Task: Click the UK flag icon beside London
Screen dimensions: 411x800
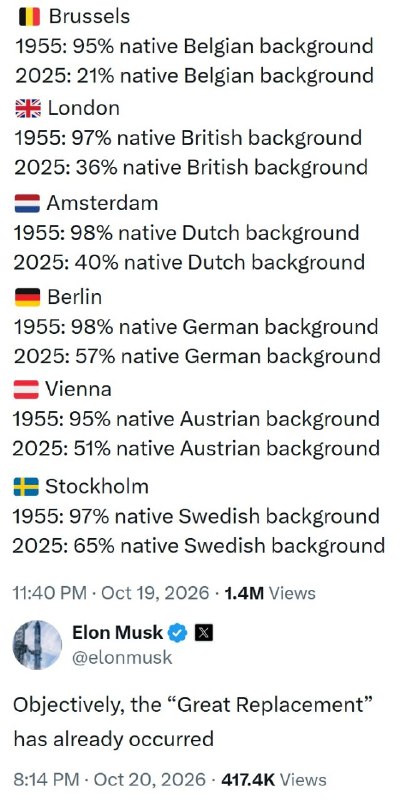Action: pos(28,109)
